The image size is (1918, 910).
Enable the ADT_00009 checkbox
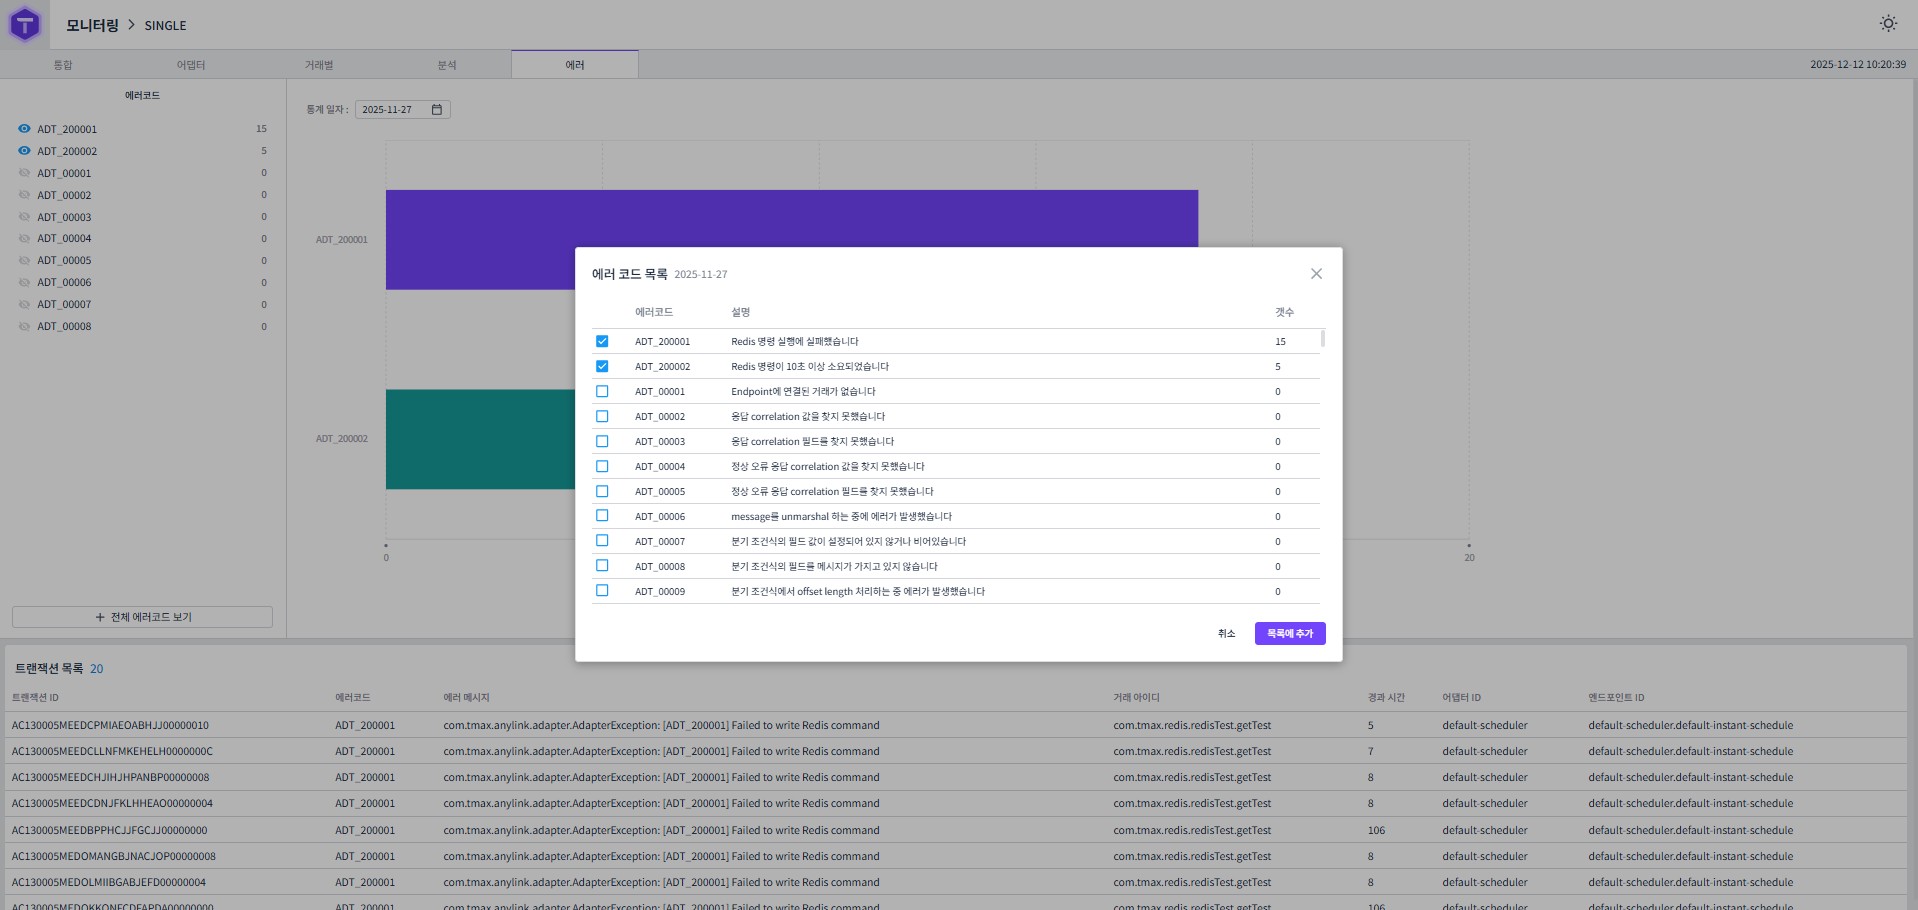(602, 590)
